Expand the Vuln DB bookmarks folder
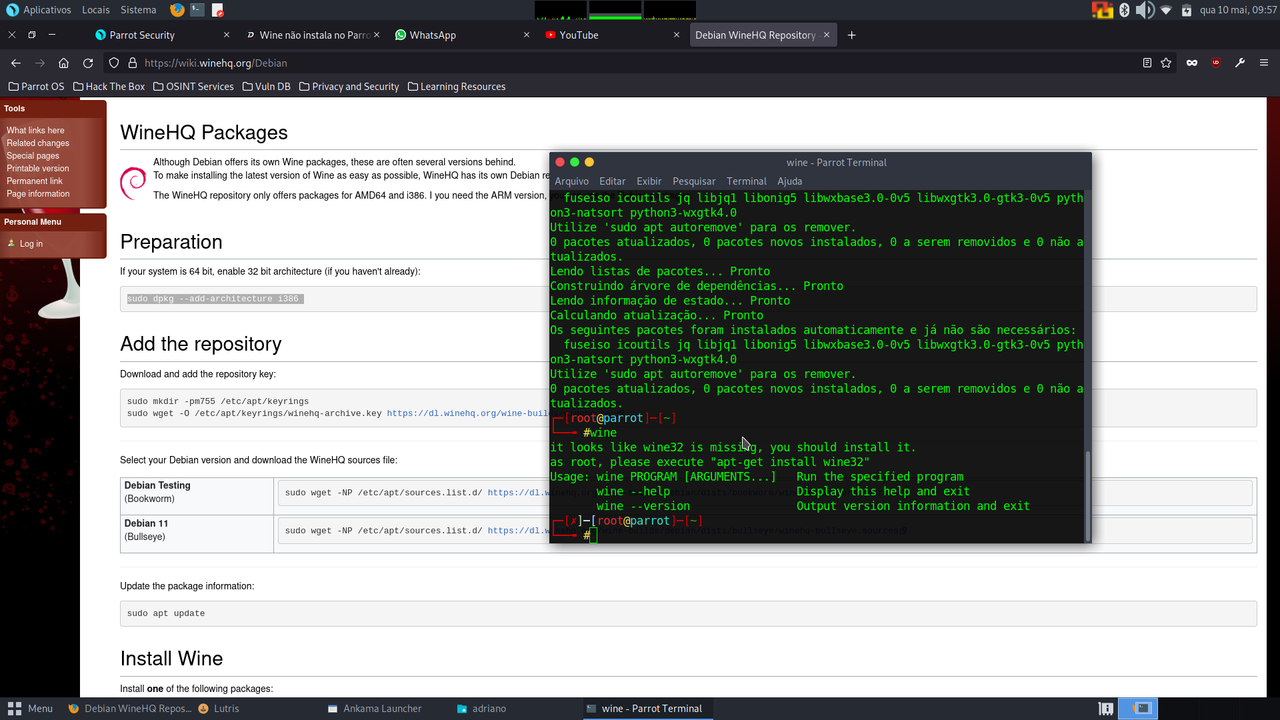This screenshot has width=1280, height=720. pyautogui.click(x=266, y=87)
